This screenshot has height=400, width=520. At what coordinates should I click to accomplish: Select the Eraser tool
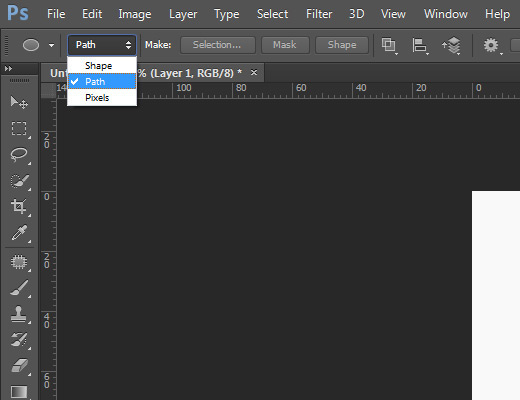[x=20, y=366]
